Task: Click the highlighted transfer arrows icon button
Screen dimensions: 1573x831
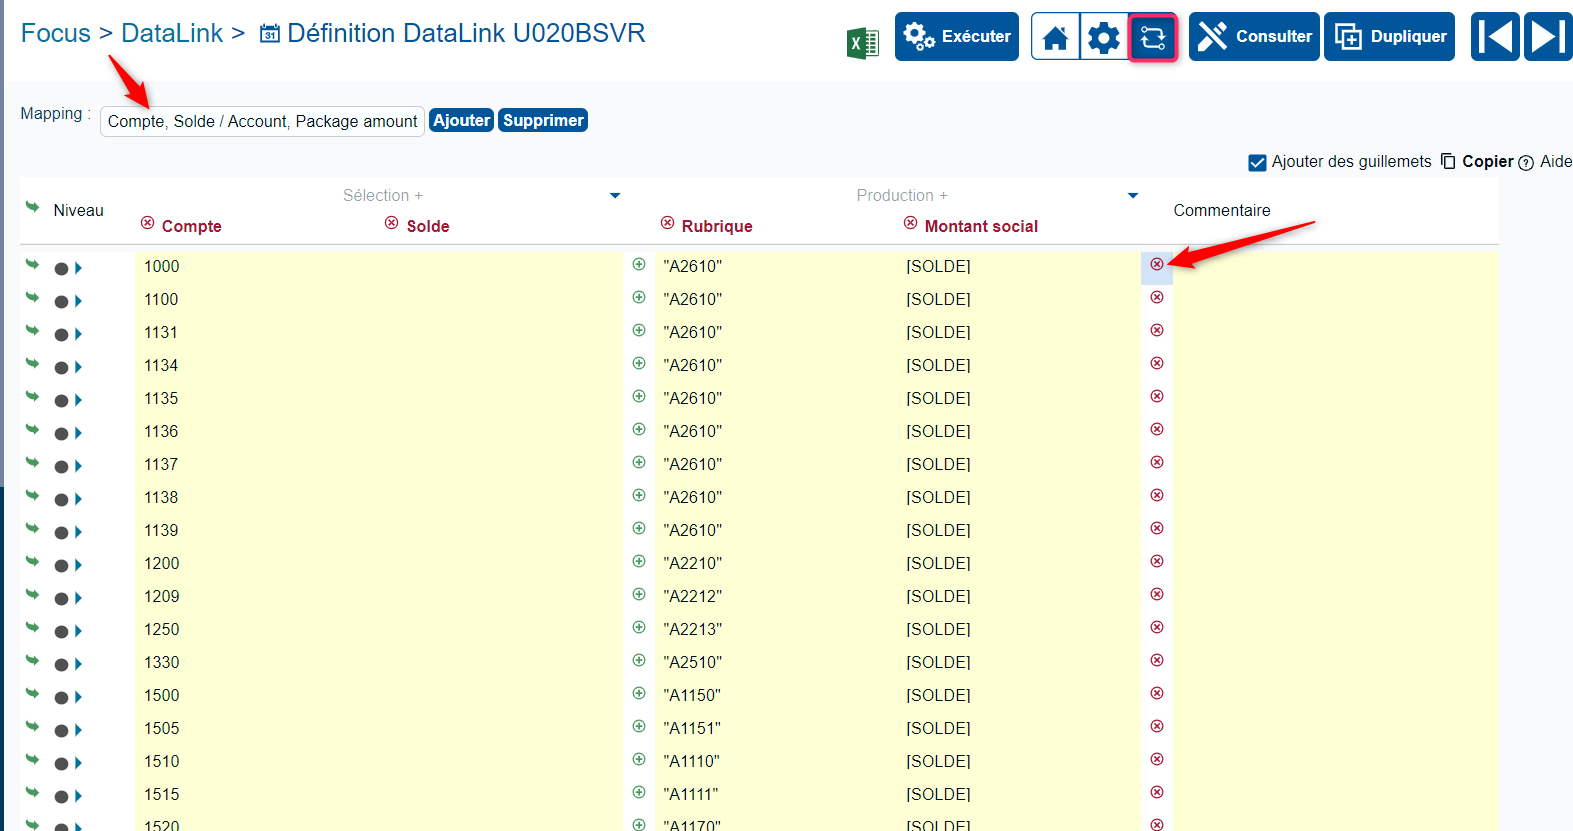Action: 1153,37
